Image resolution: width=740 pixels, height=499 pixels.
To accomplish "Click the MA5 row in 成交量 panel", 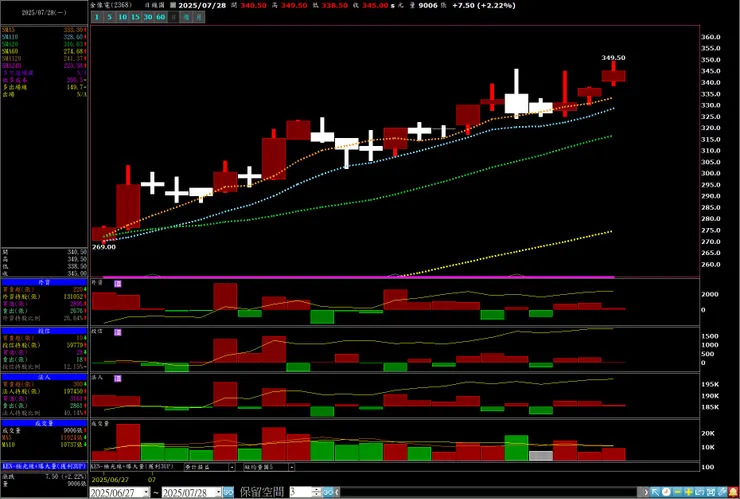I will 44,438.
